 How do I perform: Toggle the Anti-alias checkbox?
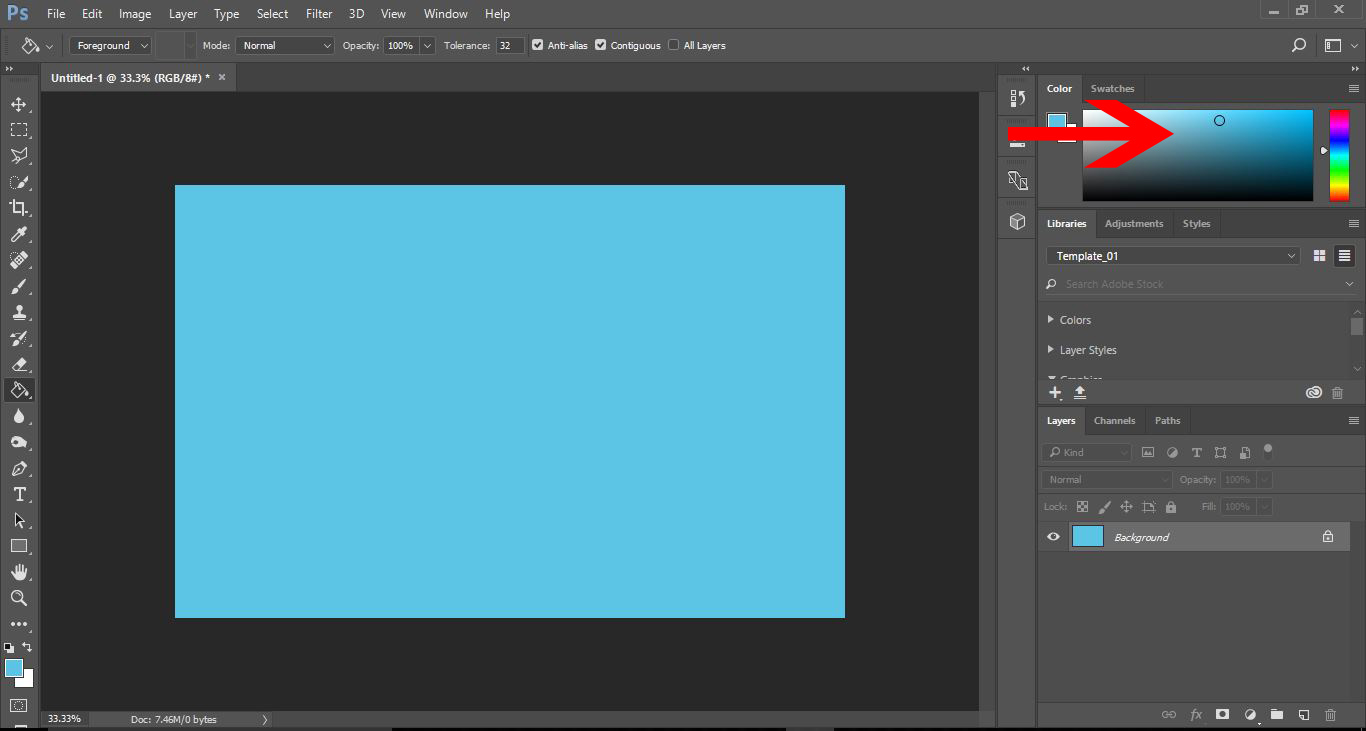538,45
